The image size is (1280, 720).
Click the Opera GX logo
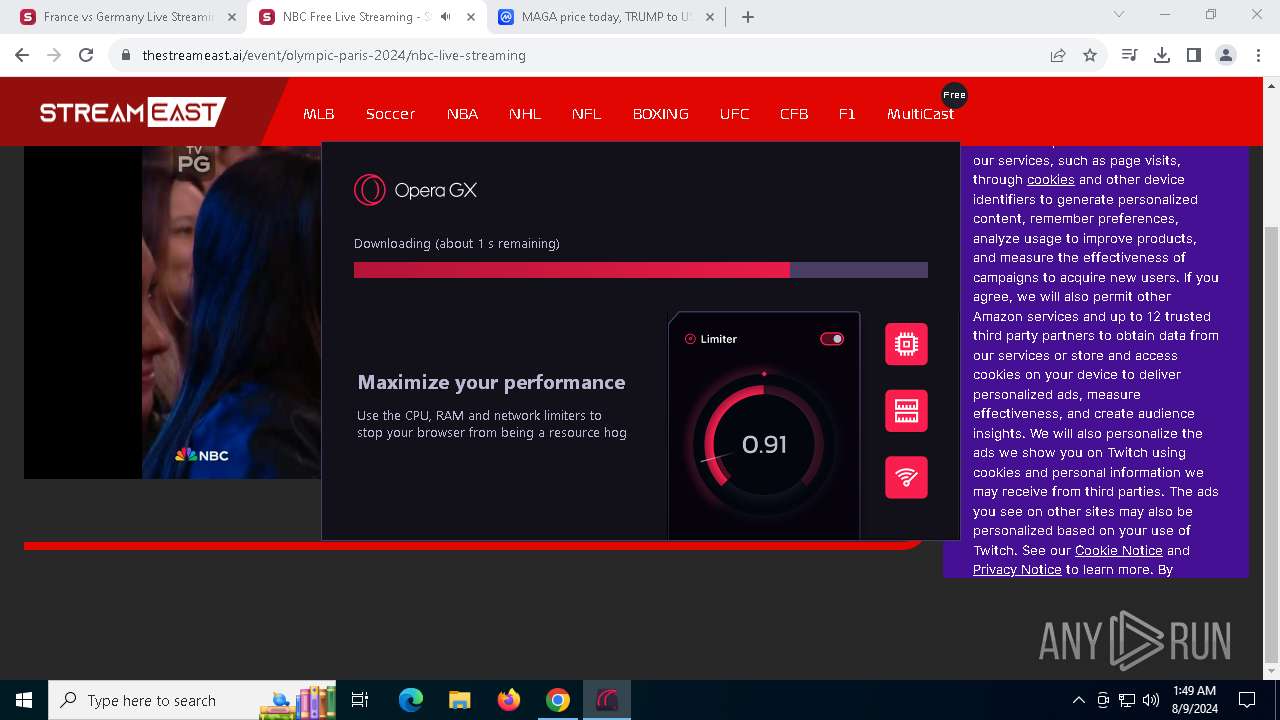pyautogui.click(x=415, y=190)
